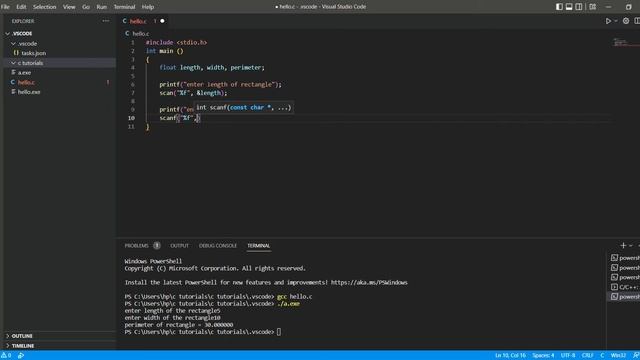Select the highlighted last powershell terminal entry
Viewport: 640px width, 360px height.
tap(624, 297)
